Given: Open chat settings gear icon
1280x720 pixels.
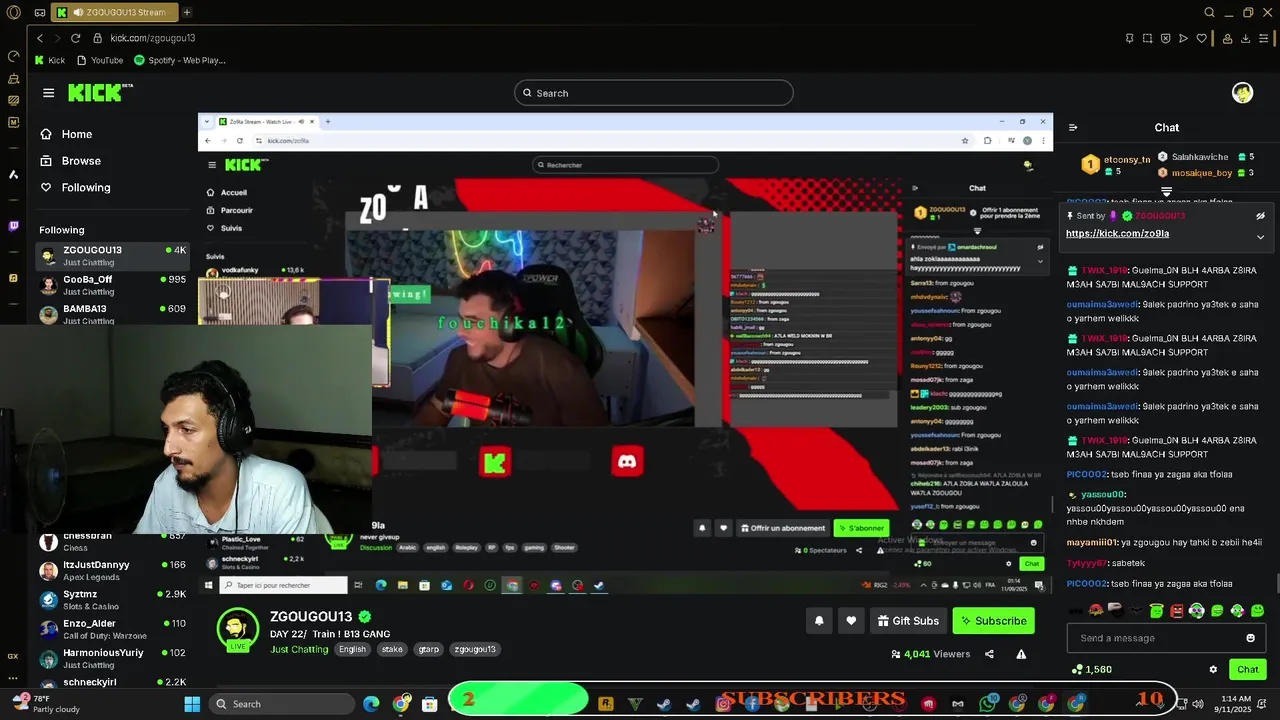Looking at the screenshot, I should pyautogui.click(x=1213, y=670).
